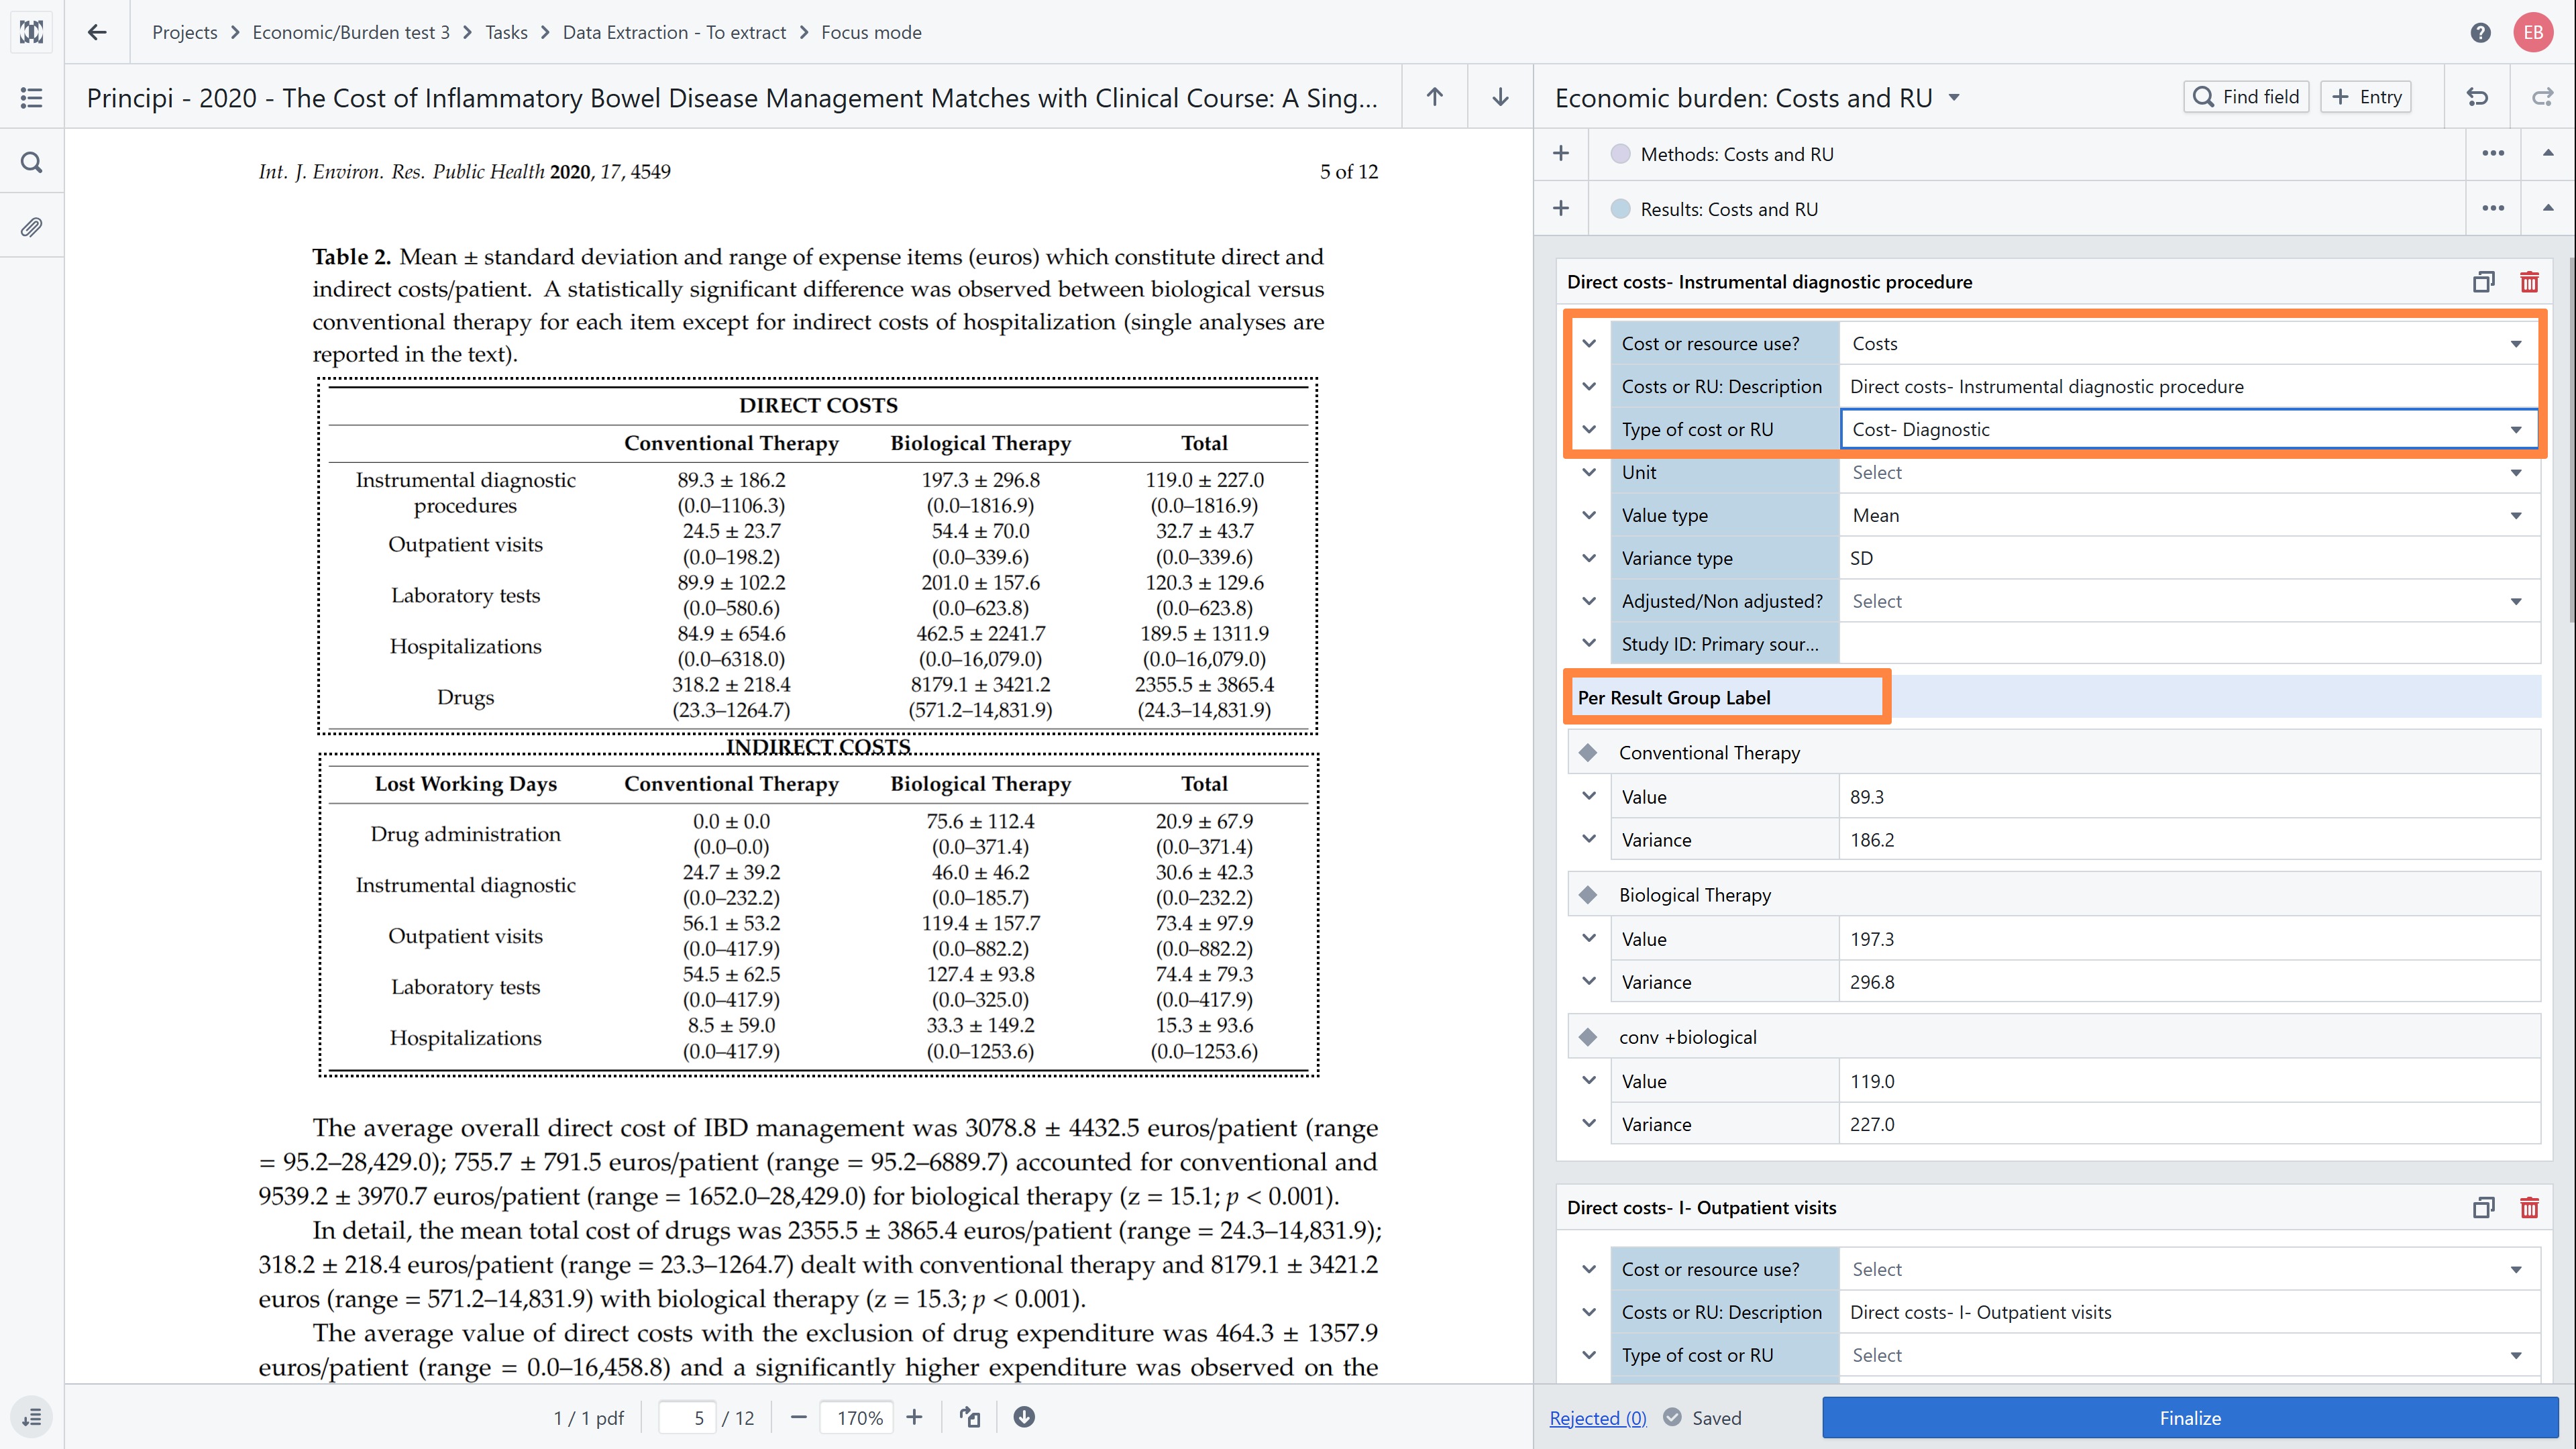The height and width of the screenshot is (1449, 2576).
Task: Download the PDF
Action: [1024, 1417]
